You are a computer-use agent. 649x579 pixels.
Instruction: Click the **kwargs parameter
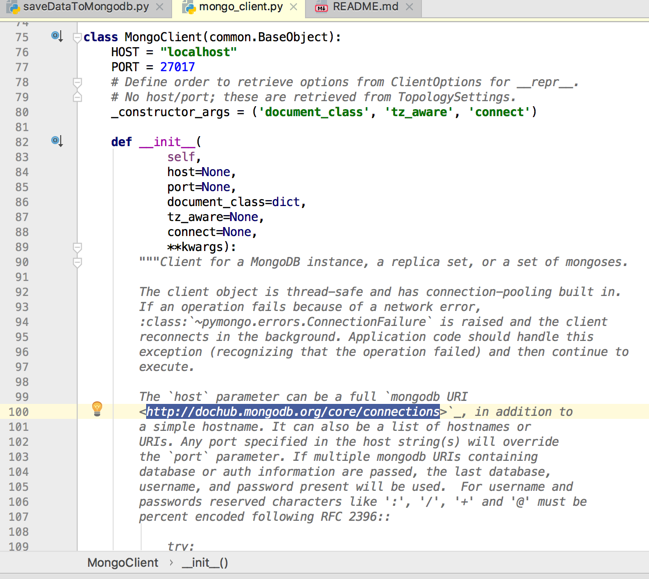pyautogui.click(x=195, y=247)
